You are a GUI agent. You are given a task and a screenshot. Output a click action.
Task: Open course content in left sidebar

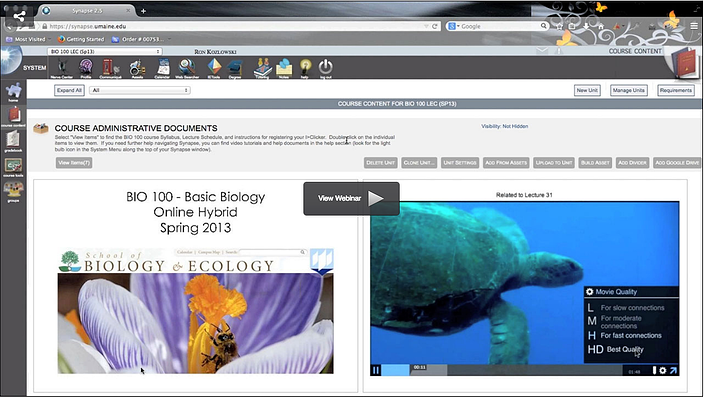coord(13,117)
